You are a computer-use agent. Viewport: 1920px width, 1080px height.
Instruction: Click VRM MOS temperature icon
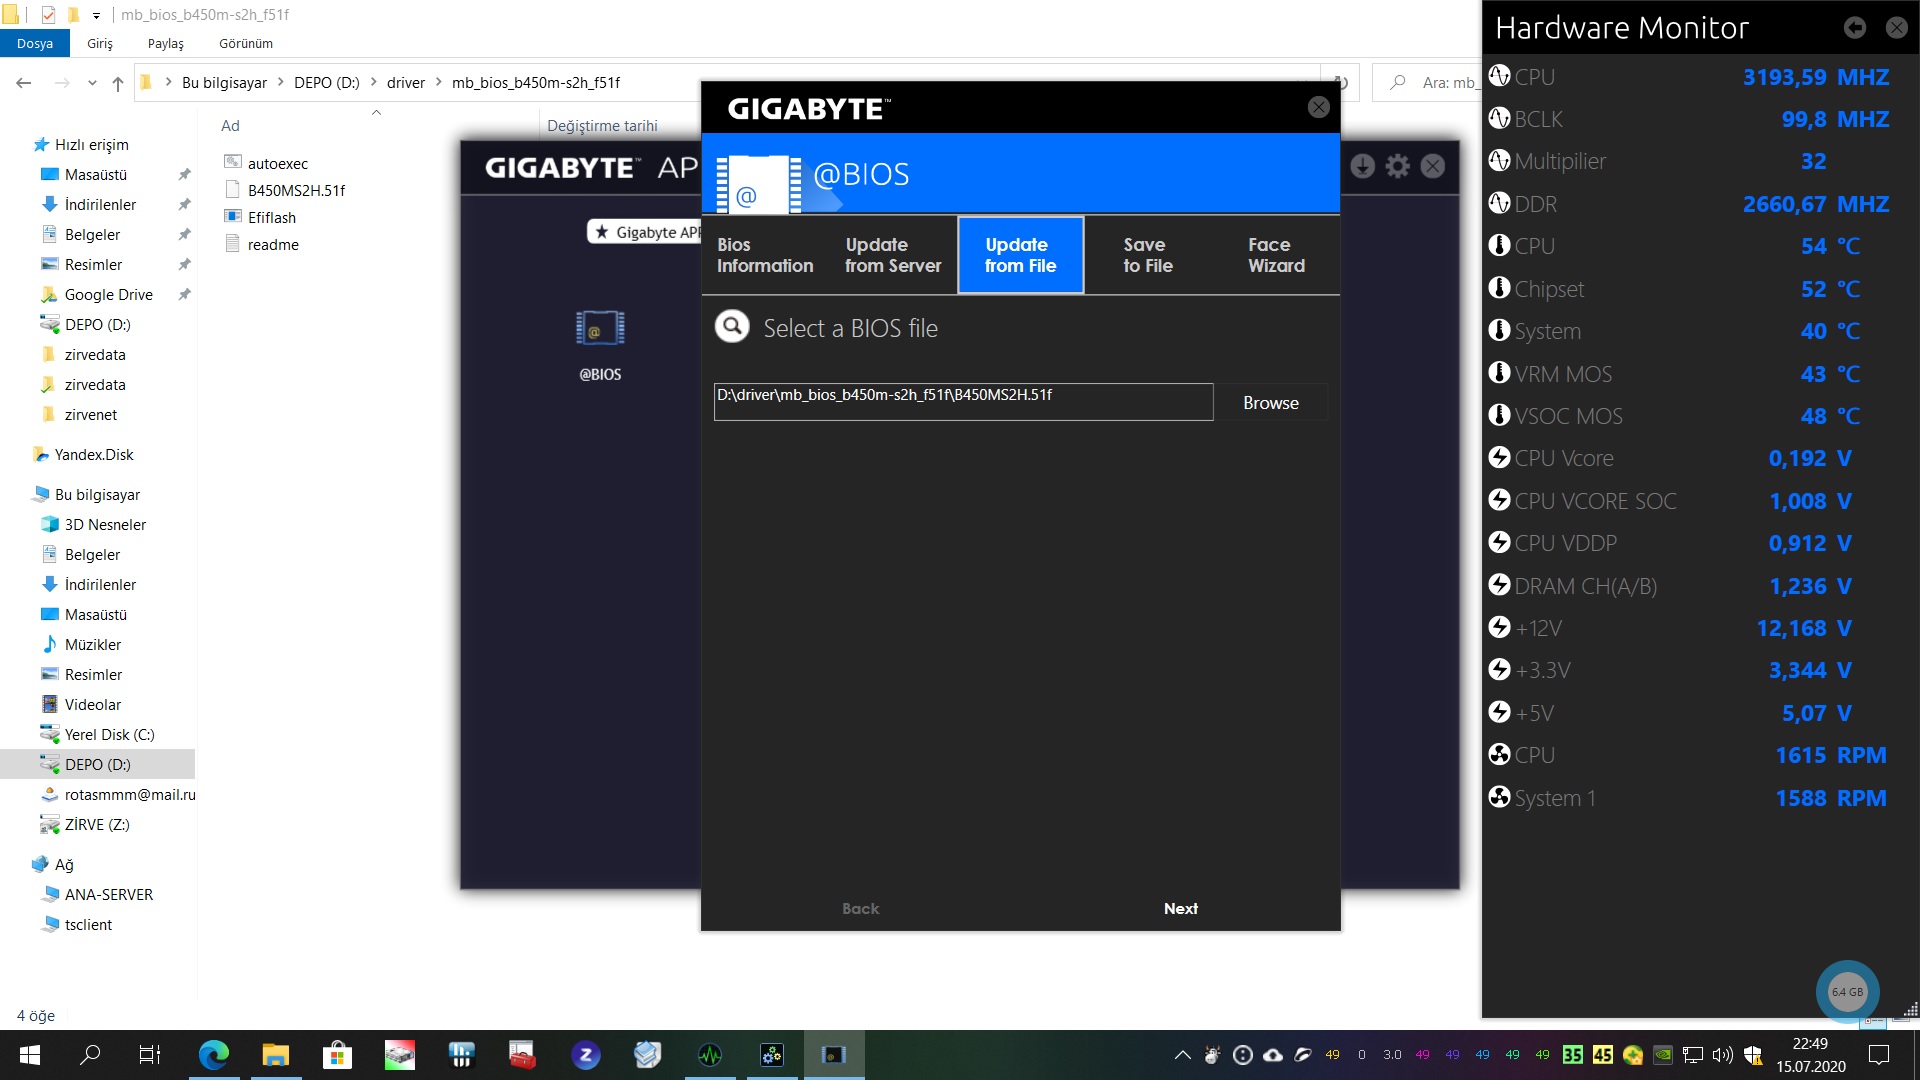(x=1499, y=373)
